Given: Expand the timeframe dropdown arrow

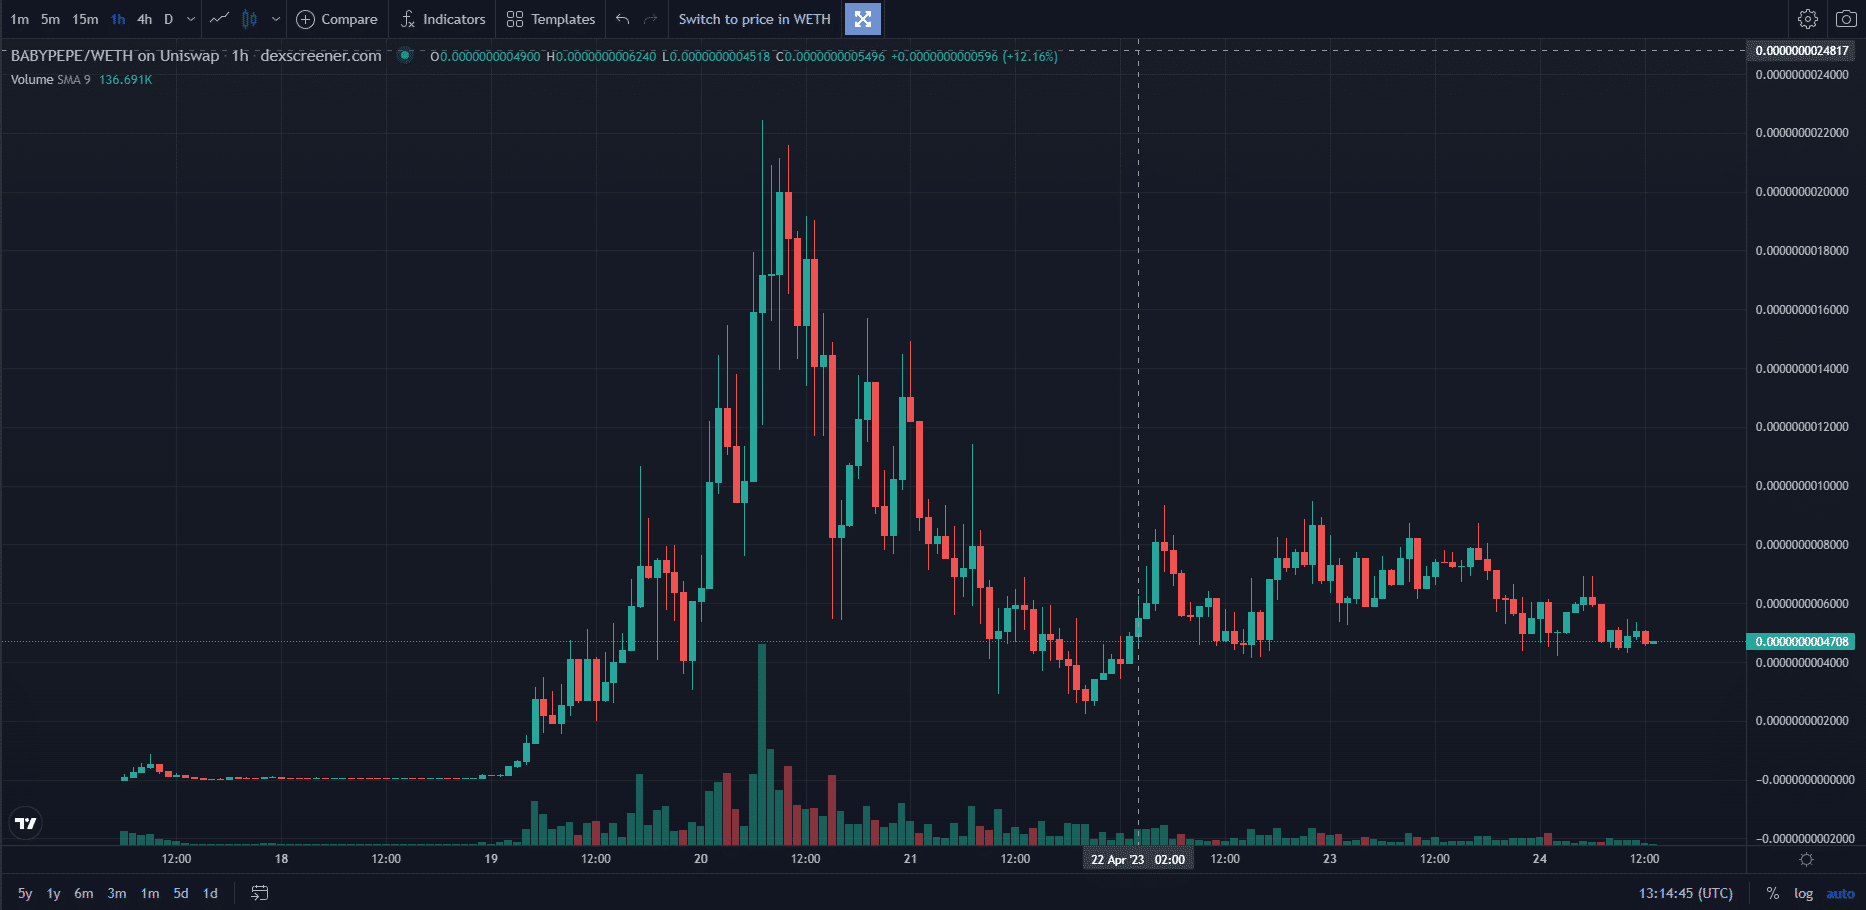Looking at the screenshot, I should 190,19.
